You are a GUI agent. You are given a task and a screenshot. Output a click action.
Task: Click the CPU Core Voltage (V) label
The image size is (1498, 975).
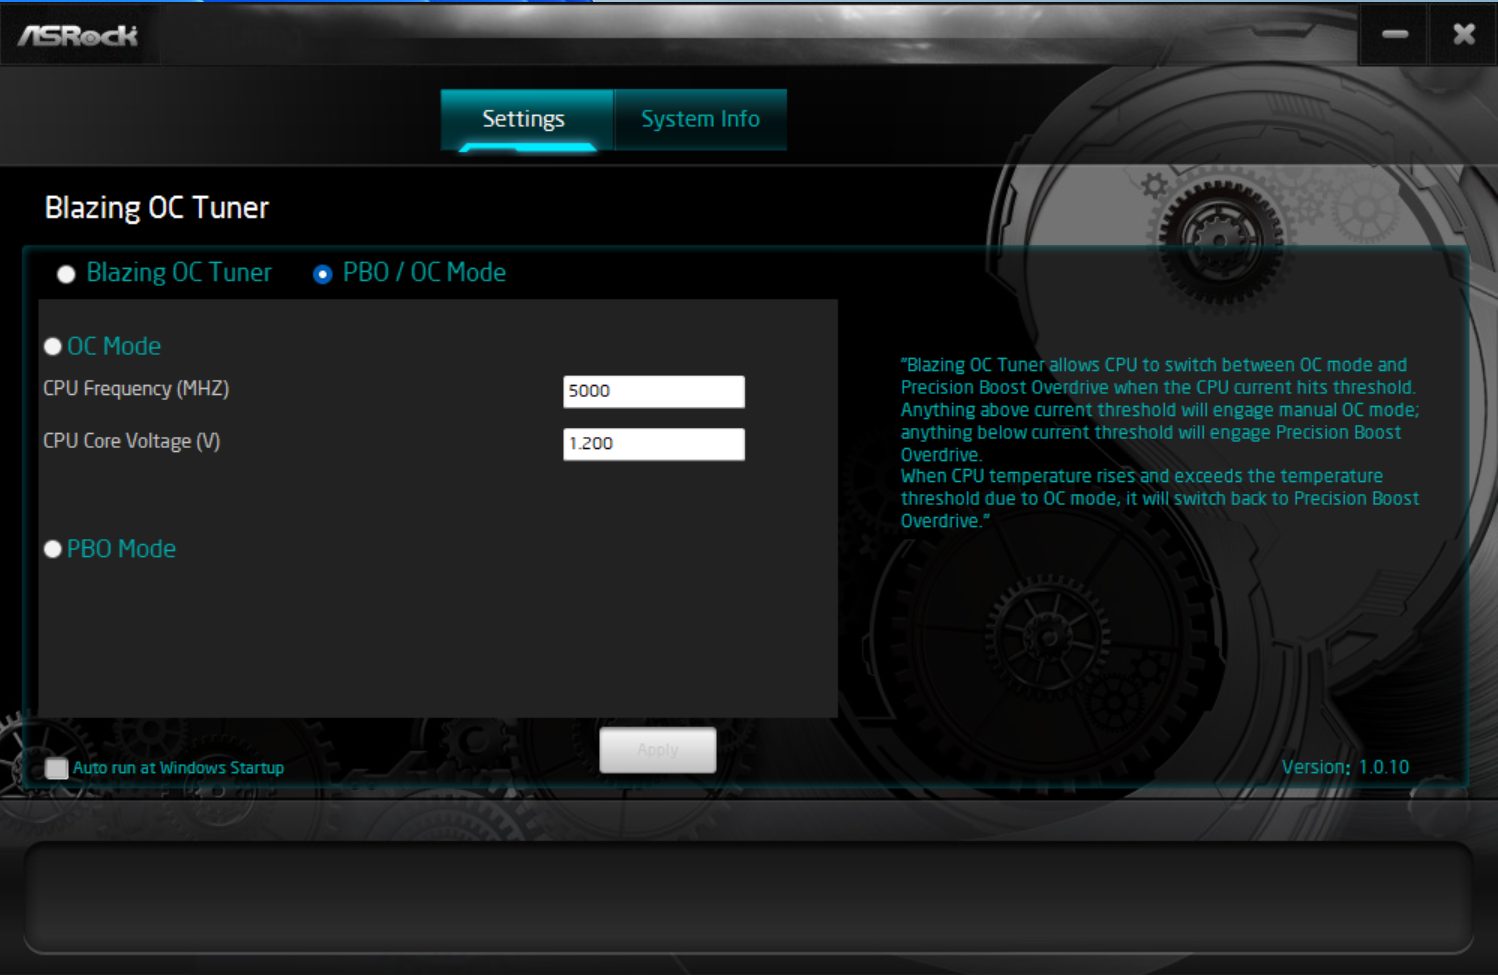[x=131, y=441]
